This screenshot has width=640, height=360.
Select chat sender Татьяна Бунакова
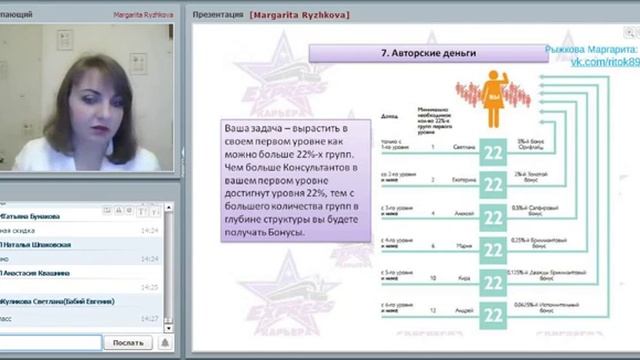30,216
